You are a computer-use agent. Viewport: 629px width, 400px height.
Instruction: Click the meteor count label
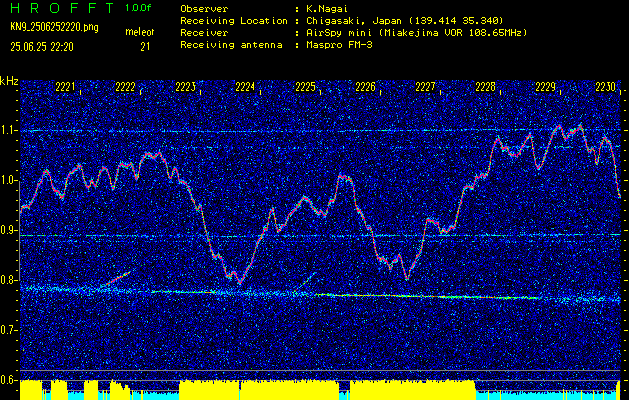pyautogui.click(x=140, y=32)
